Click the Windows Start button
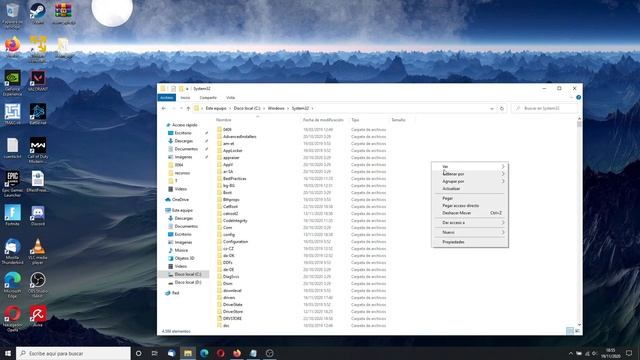Viewport: 640px width, 360px height. click(8, 353)
